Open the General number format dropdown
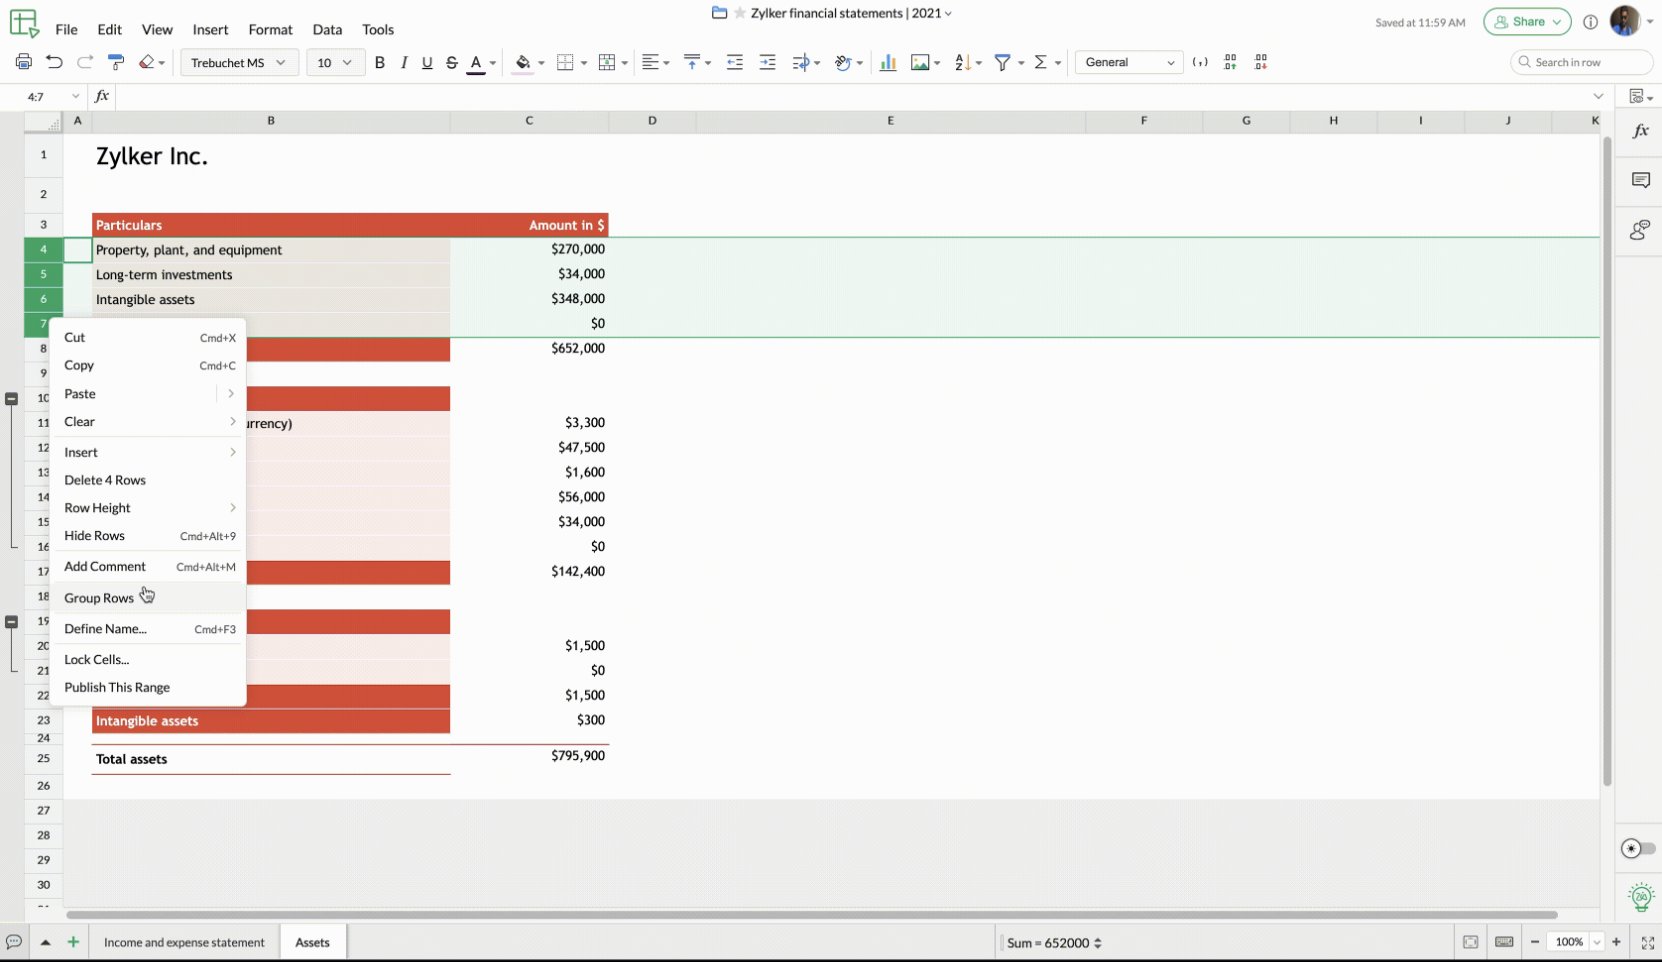Image resolution: width=1662 pixels, height=962 pixels. [1128, 62]
